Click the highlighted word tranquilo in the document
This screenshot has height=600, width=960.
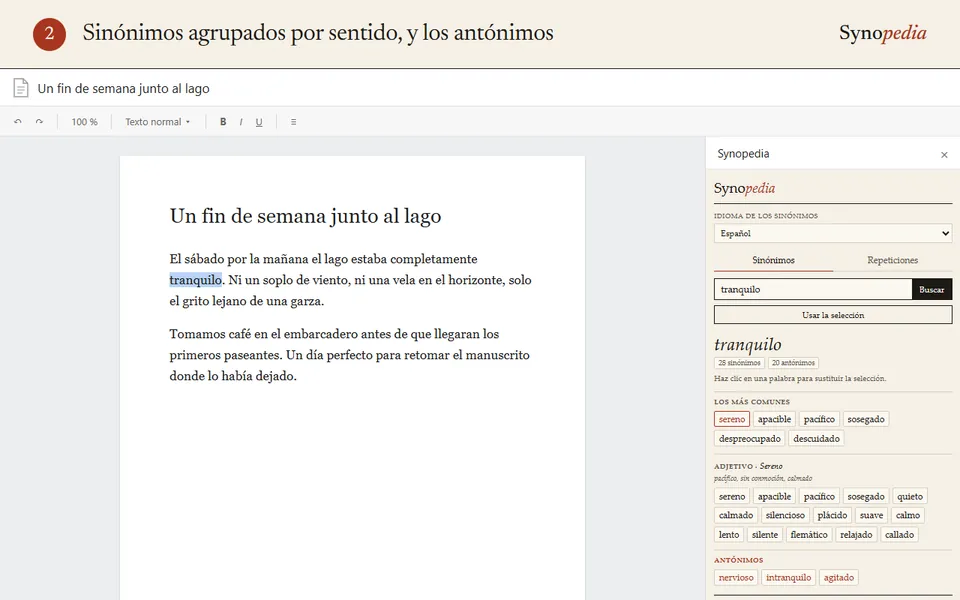tap(195, 280)
